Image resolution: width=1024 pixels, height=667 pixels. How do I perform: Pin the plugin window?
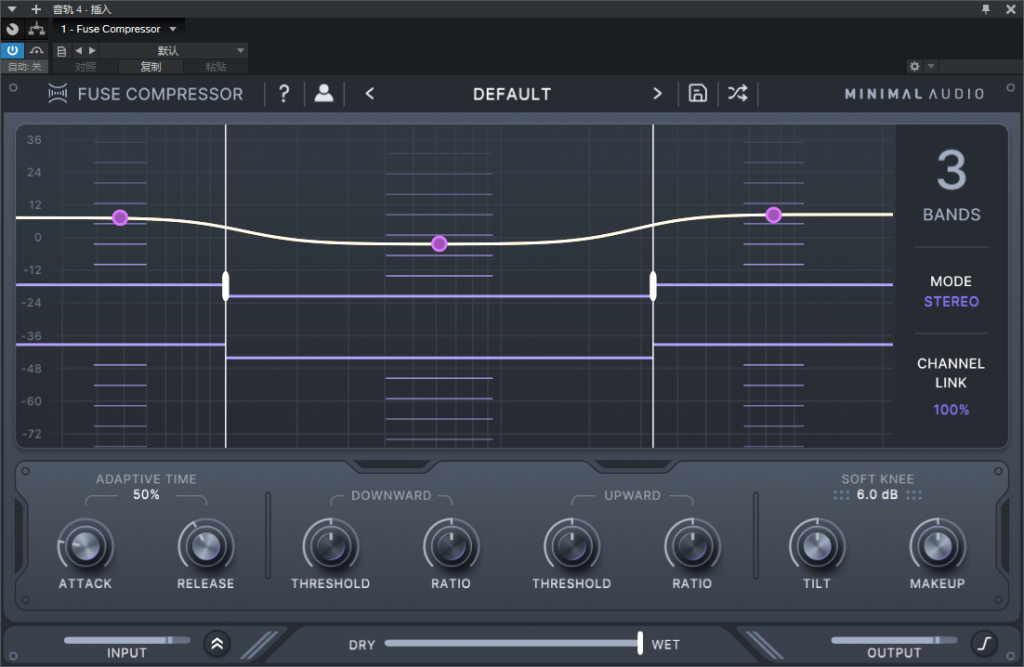click(x=986, y=9)
